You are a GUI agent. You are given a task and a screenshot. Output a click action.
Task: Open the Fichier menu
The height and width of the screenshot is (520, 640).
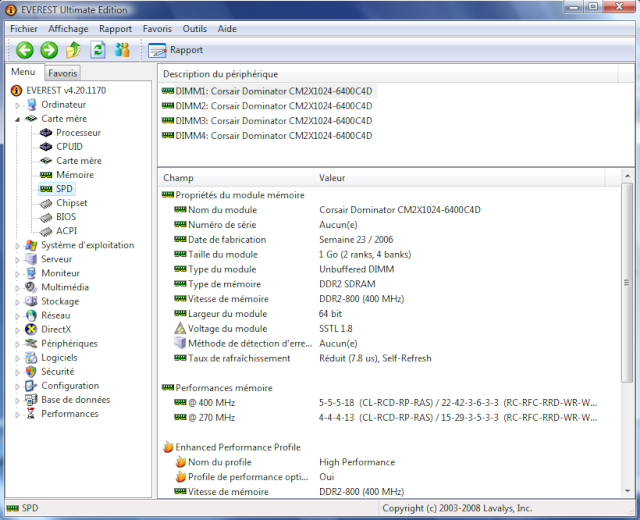tap(24, 29)
